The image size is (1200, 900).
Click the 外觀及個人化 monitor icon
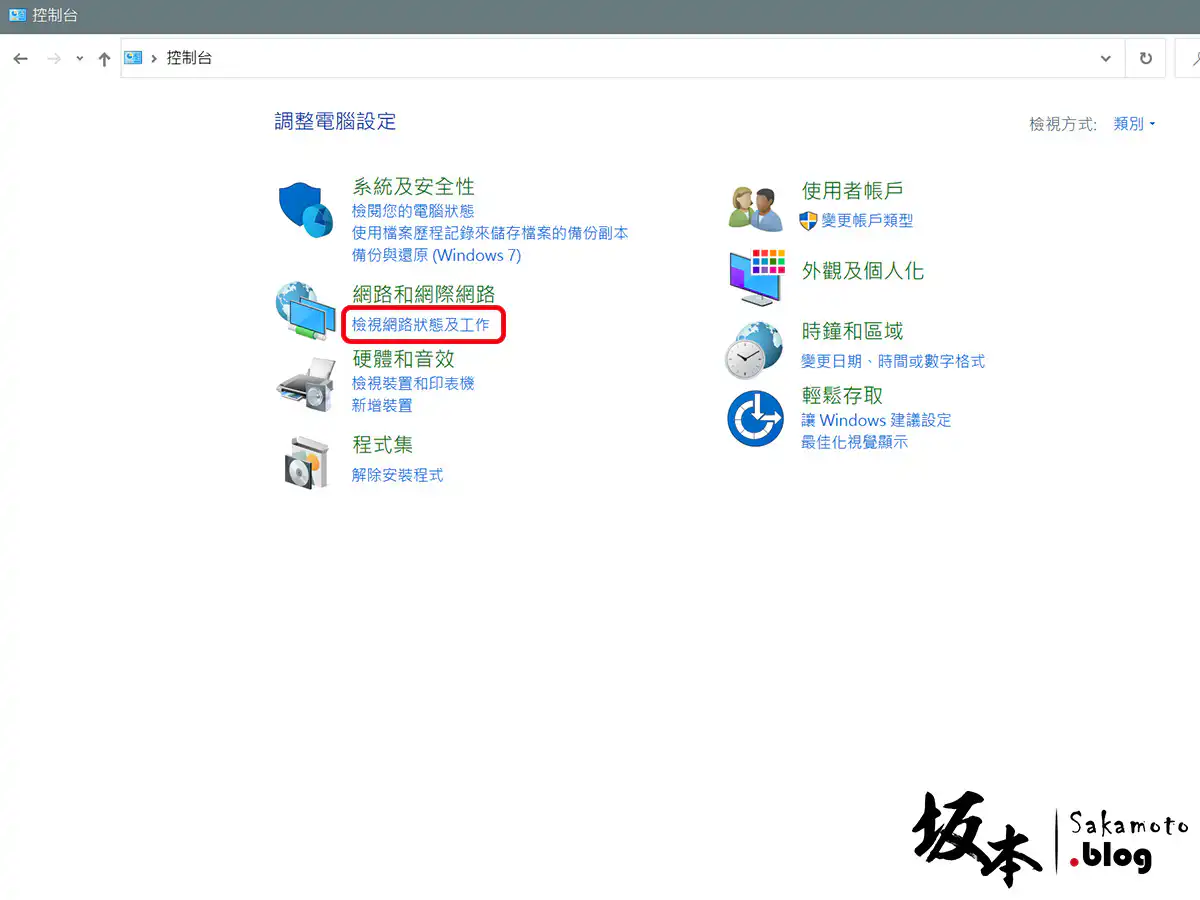757,277
